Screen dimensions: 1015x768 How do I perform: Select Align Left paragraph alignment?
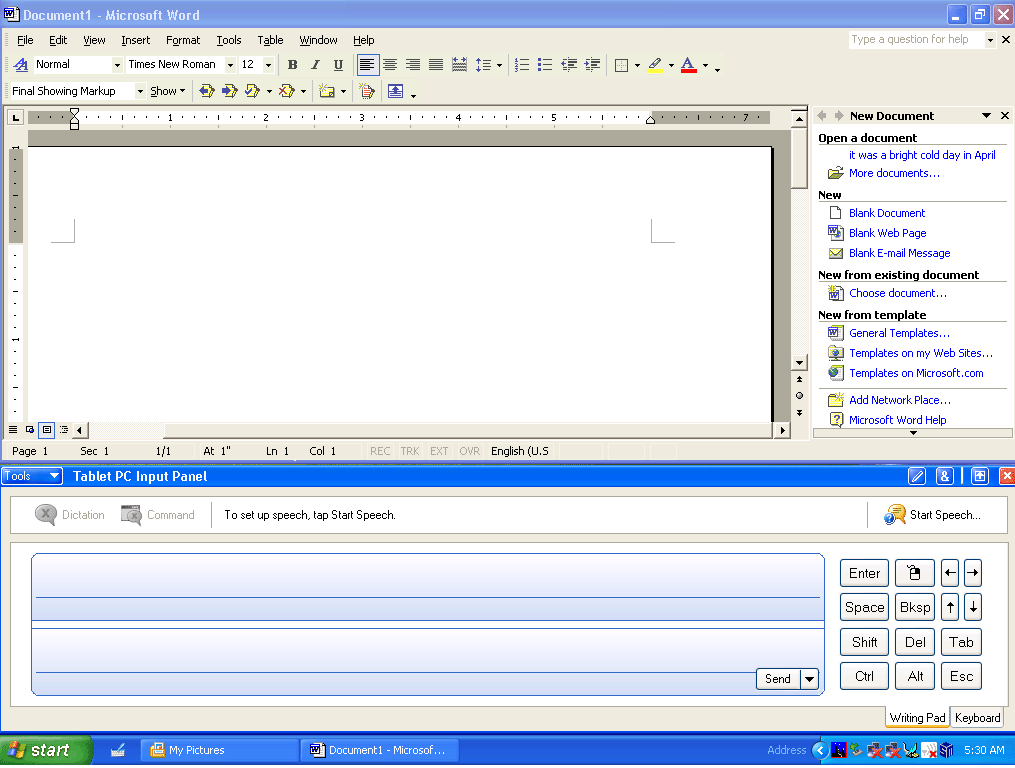[367, 65]
